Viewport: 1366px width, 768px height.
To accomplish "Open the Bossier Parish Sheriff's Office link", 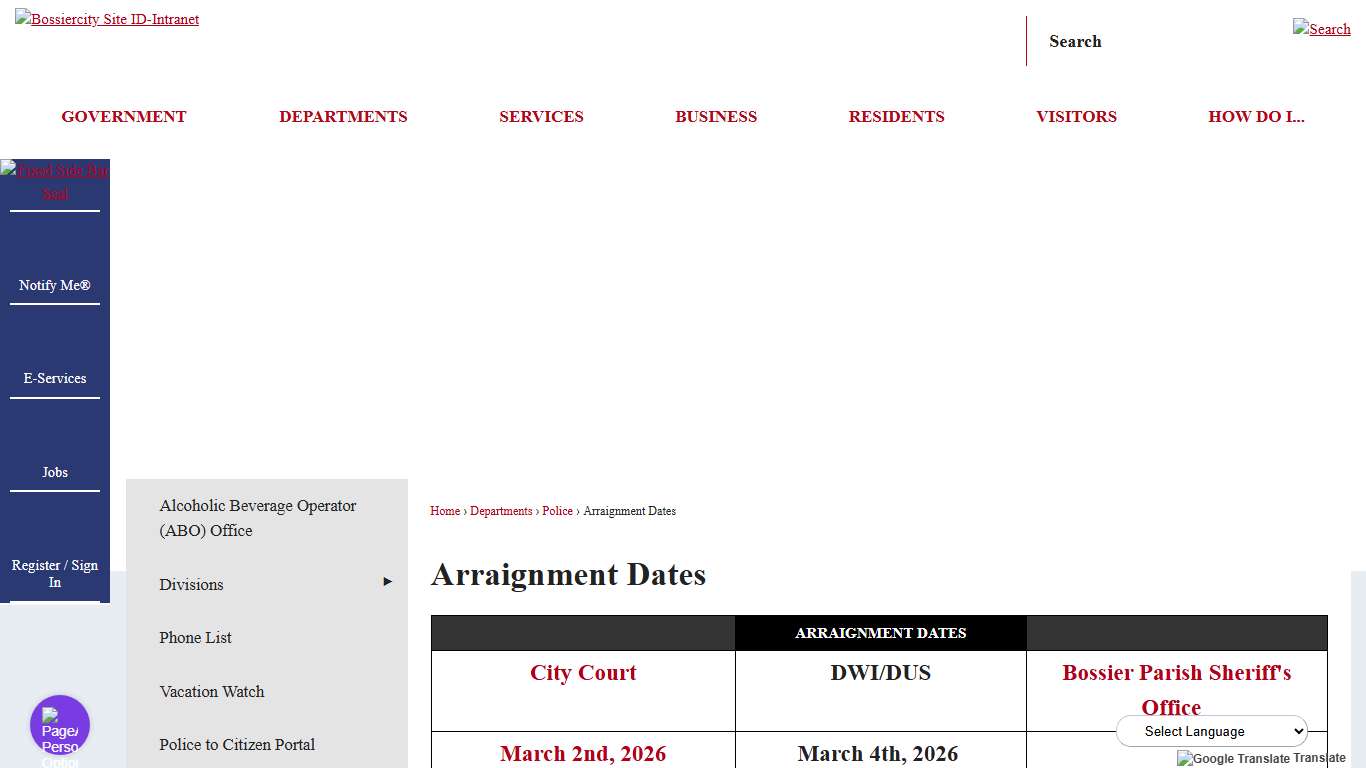I will click(1176, 690).
